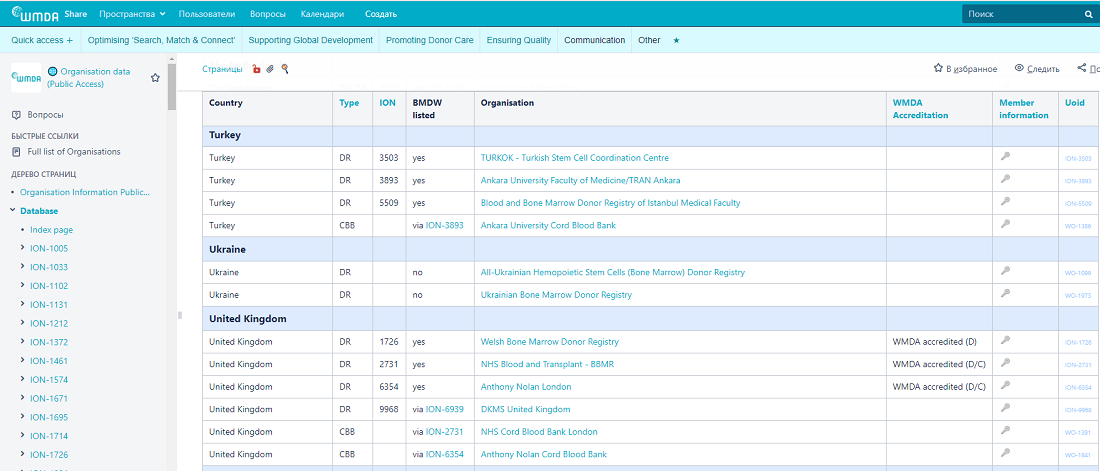Expand the ION-1033 tree node
The image size is (1100, 471).
pyautogui.click(x=23, y=267)
